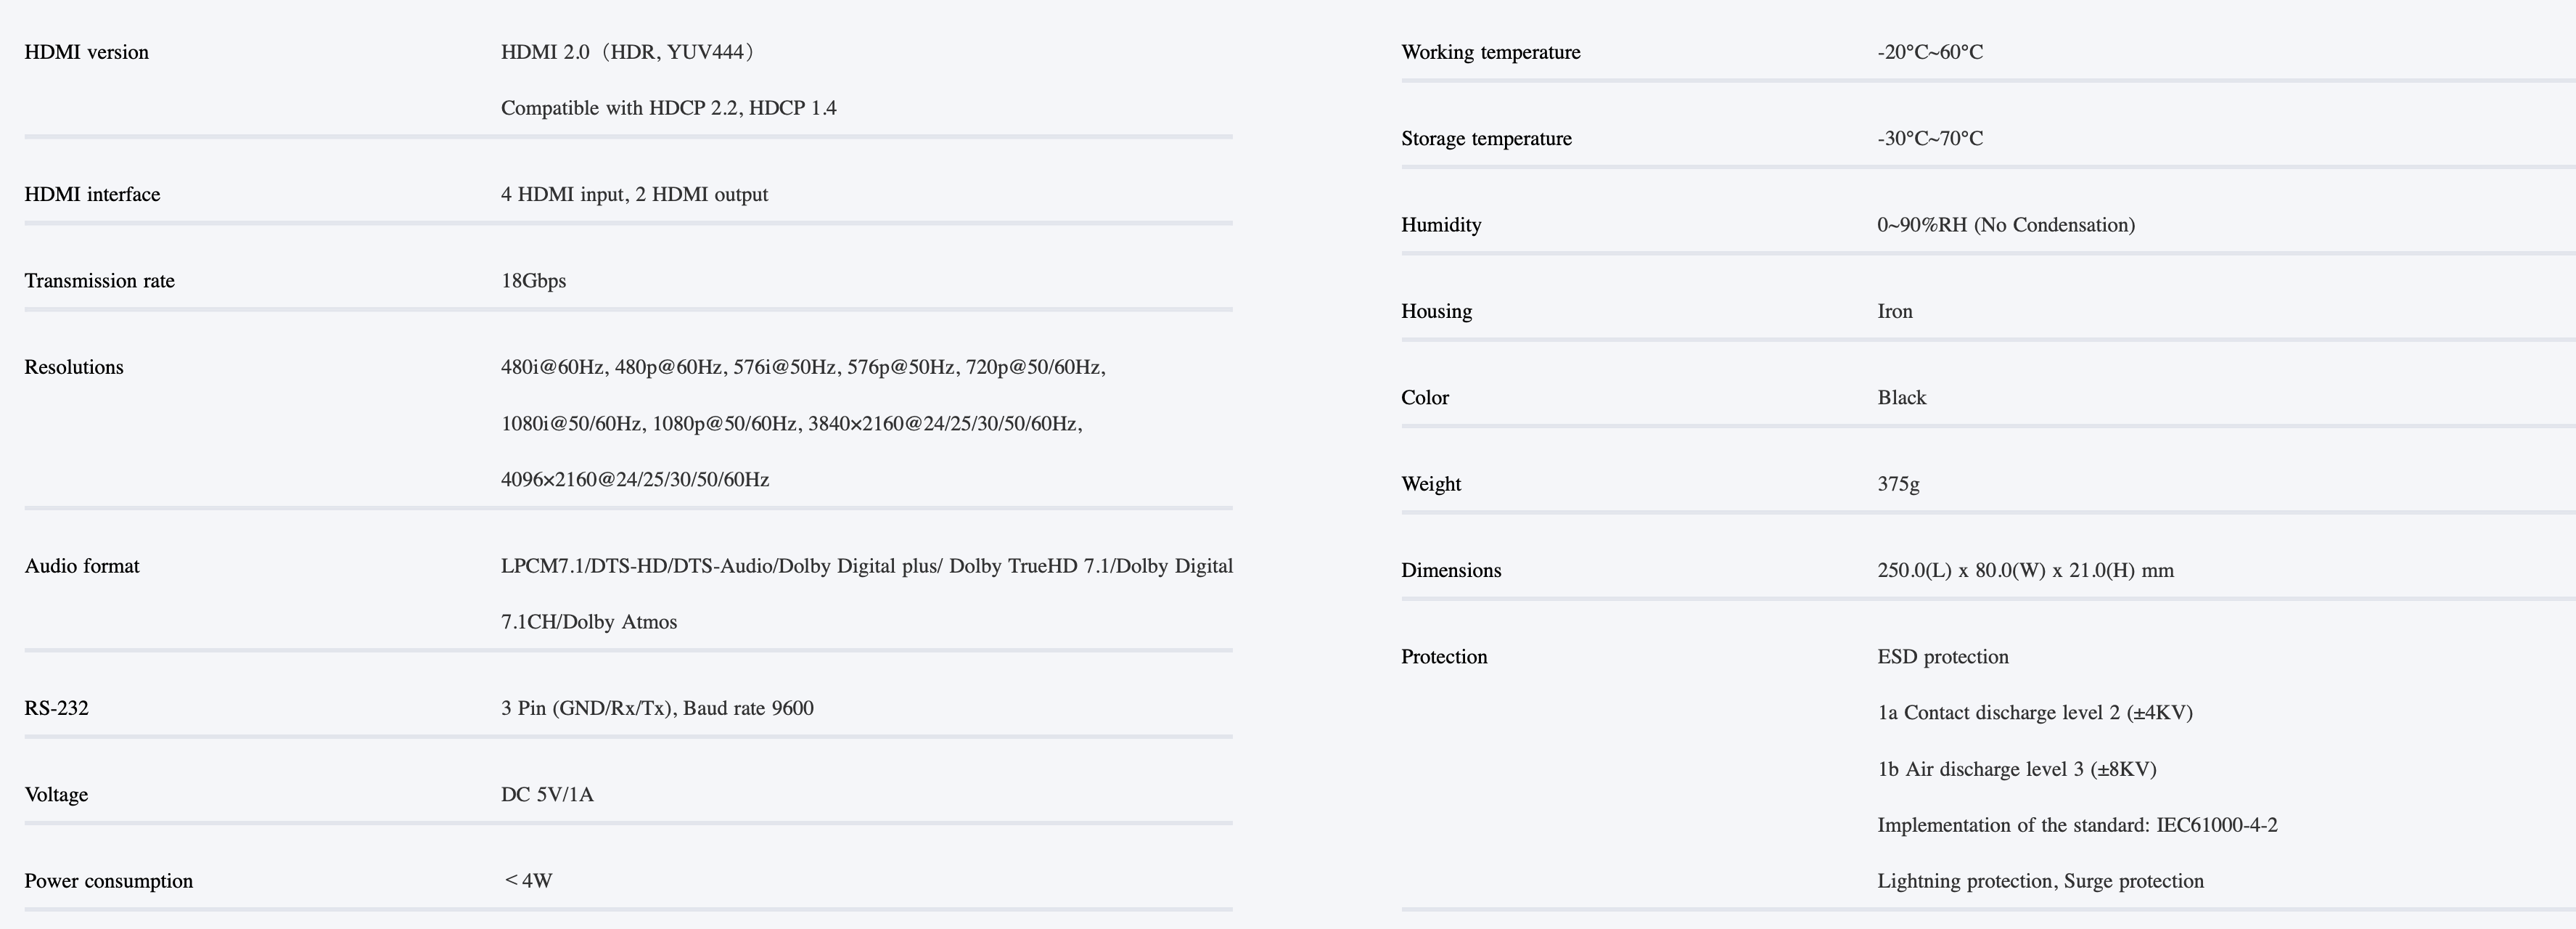This screenshot has height=929, width=2576.
Task: Click the 7.1CH/Dolby Atmos text
Action: 589,622
